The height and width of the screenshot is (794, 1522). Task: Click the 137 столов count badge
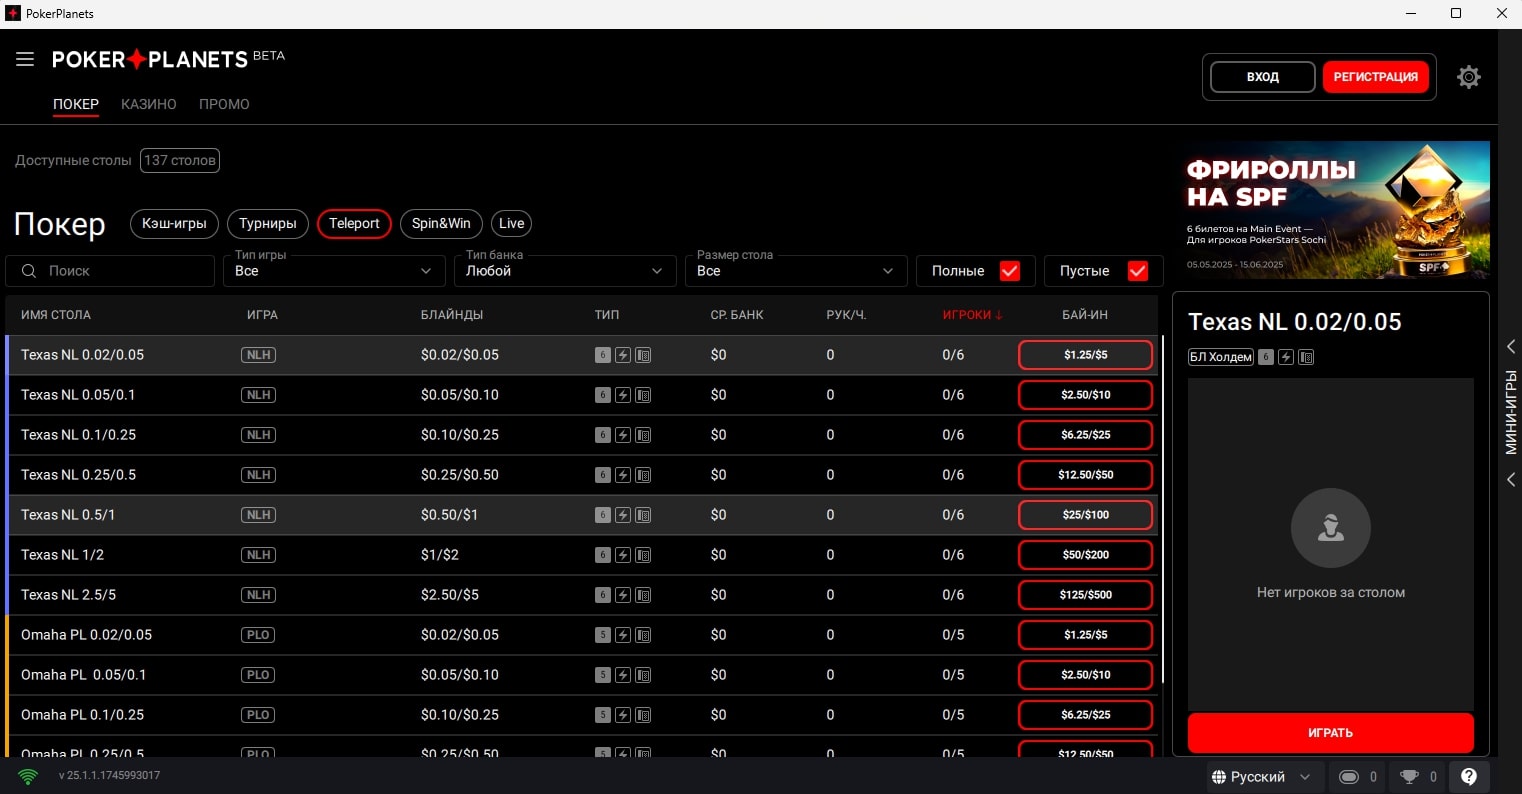coord(180,160)
